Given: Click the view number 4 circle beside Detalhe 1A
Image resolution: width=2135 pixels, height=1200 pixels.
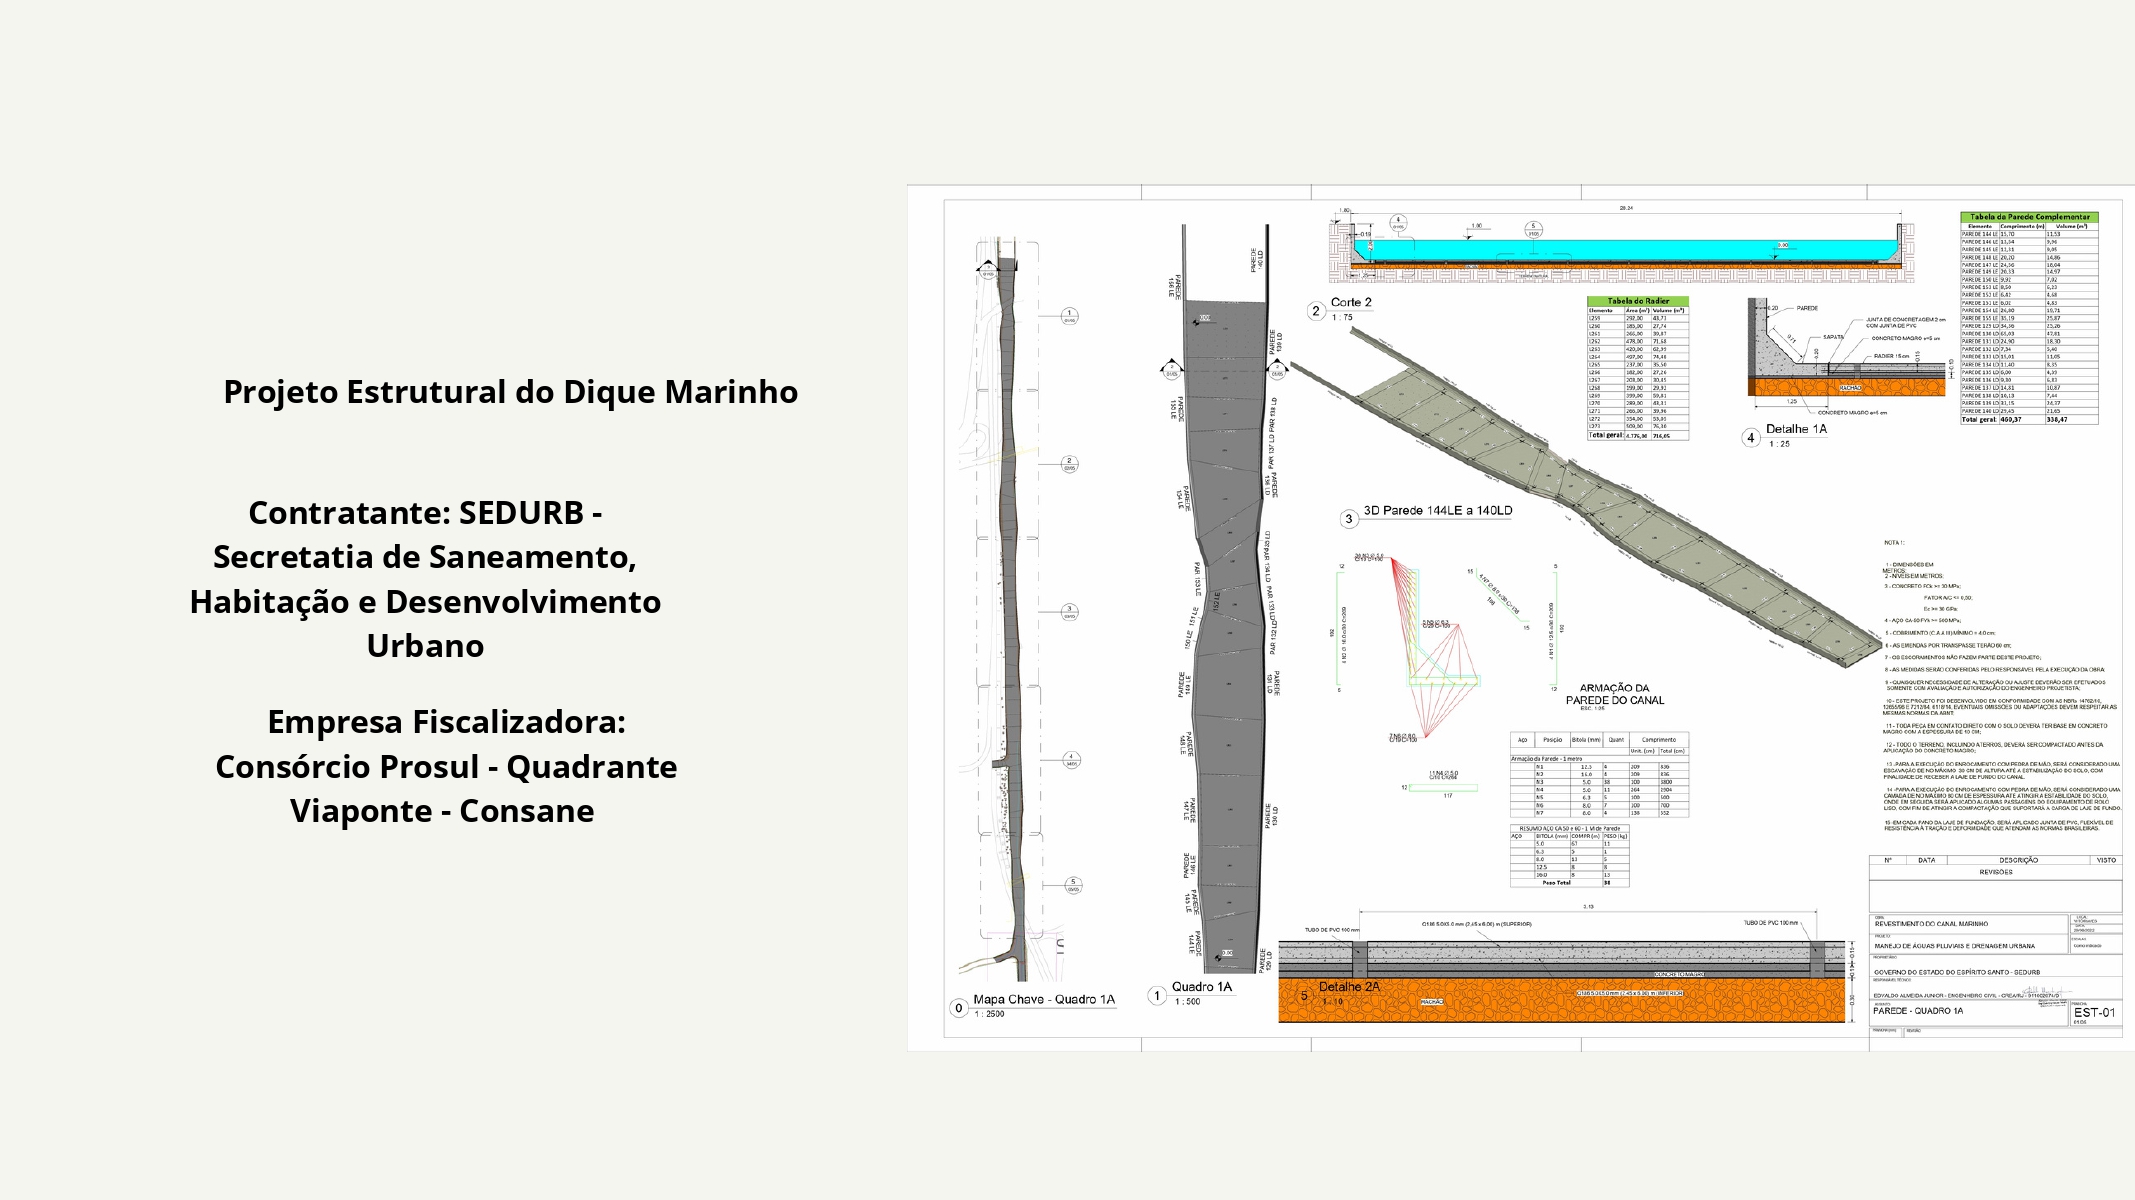Looking at the screenshot, I should (1750, 438).
